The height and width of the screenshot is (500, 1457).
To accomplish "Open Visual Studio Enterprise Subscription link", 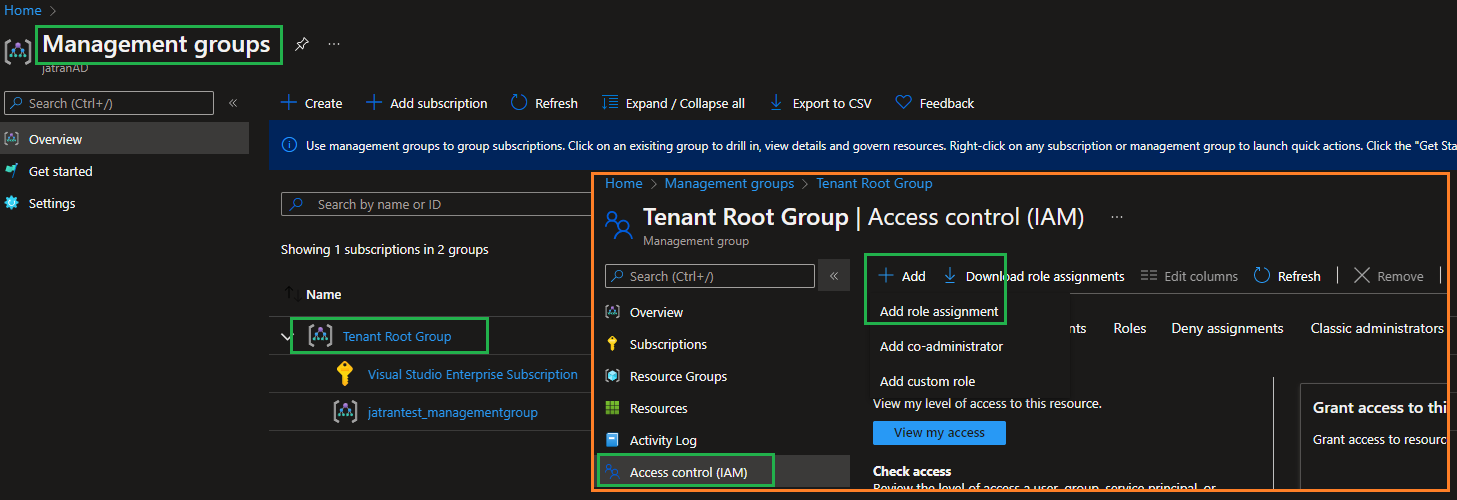I will point(473,374).
